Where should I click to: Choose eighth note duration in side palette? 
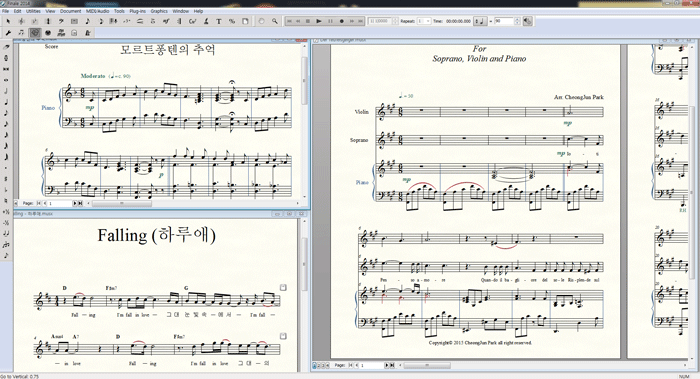(6, 113)
